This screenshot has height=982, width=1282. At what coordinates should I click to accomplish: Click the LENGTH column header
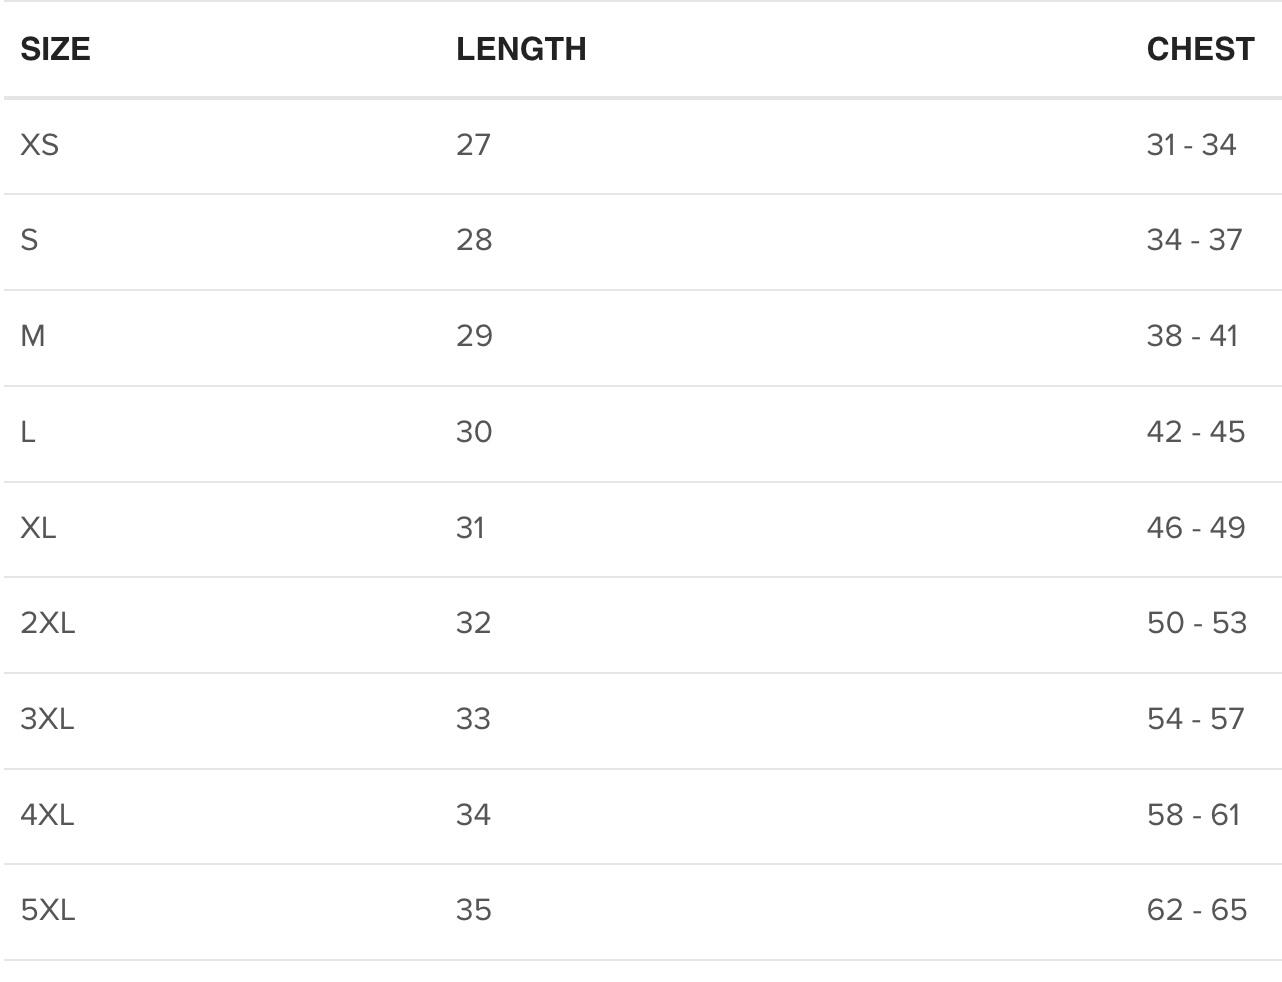click(x=521, y=49)
